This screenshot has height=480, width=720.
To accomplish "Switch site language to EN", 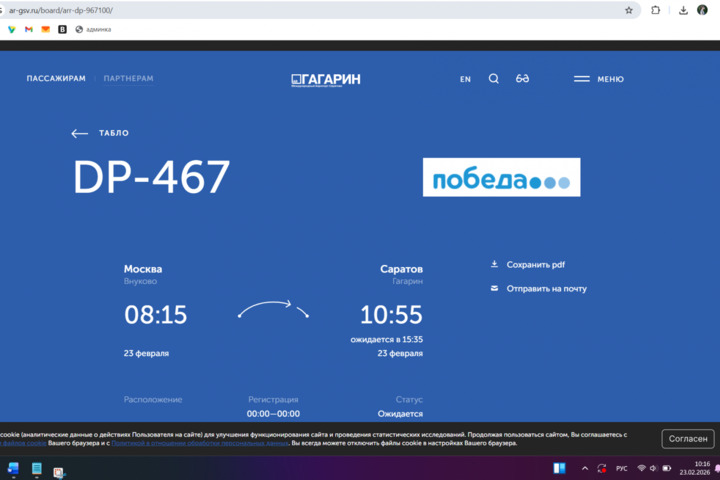I will 465,79.
